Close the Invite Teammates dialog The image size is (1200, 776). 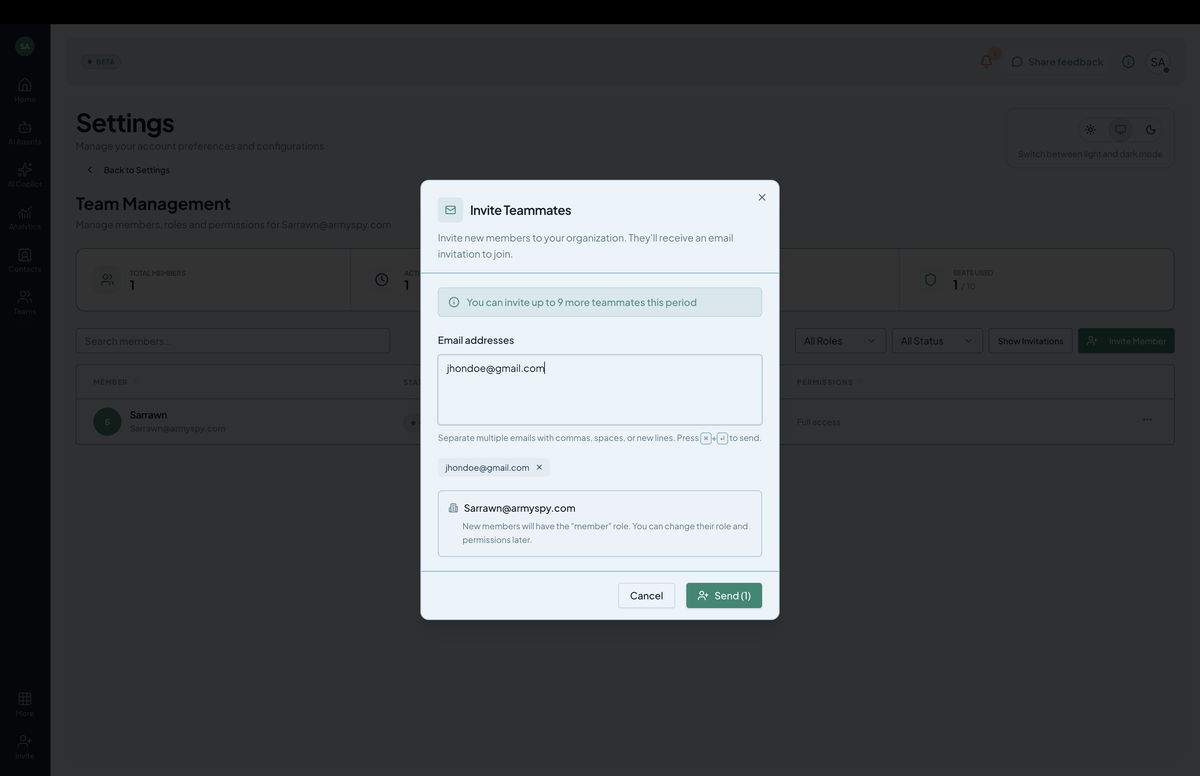[762, 197]
